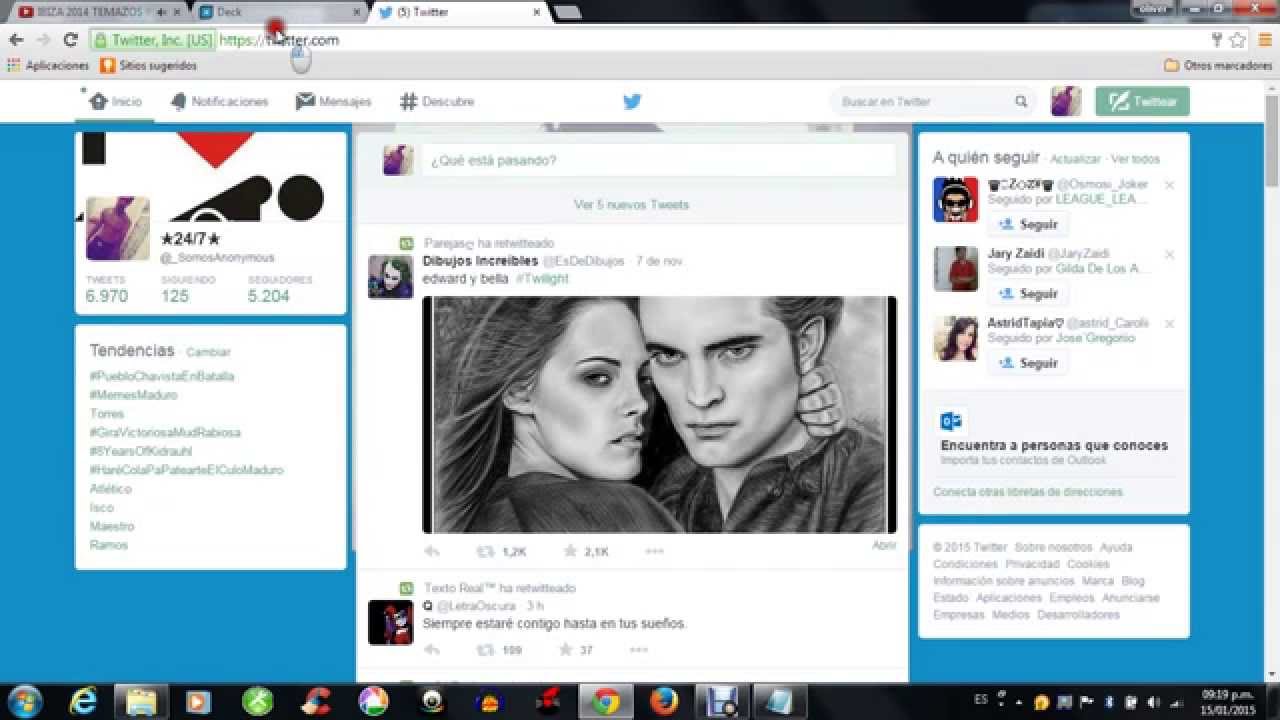Click the volume speaker tray icon
This screenshot has width=1280, height=720.
(1153, 701)
